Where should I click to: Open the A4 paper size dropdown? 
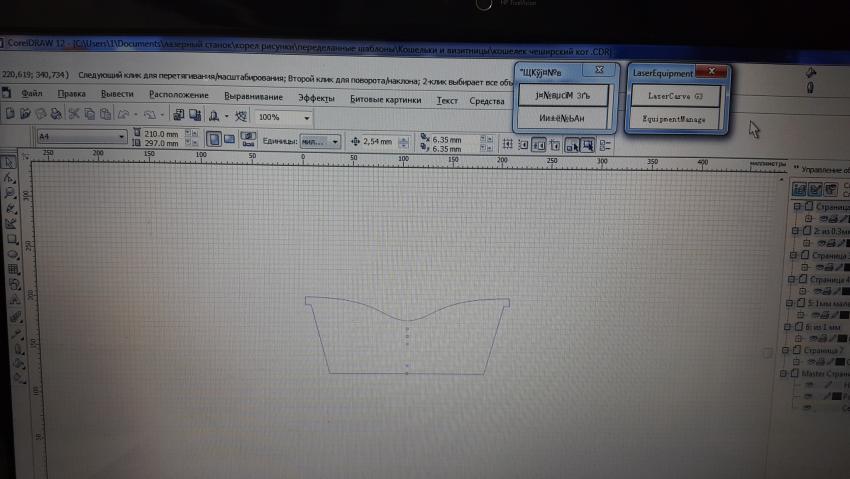(x=121, y=136)
